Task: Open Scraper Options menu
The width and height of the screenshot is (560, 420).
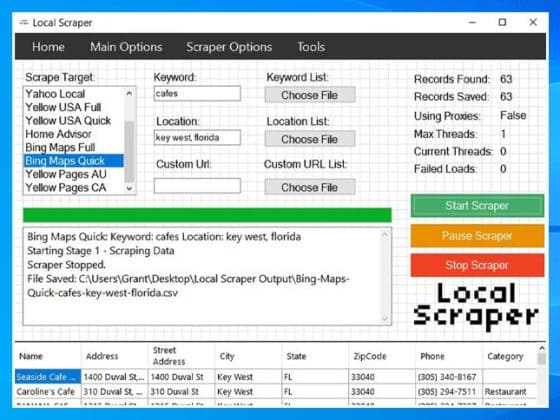Action: (229, 47)
